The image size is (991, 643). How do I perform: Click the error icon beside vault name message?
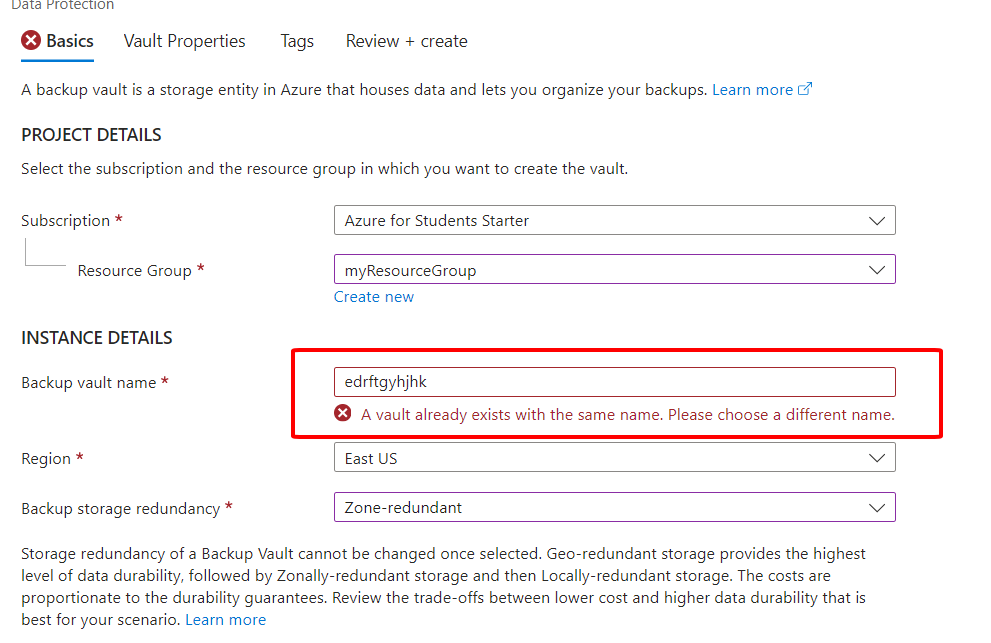343,413
